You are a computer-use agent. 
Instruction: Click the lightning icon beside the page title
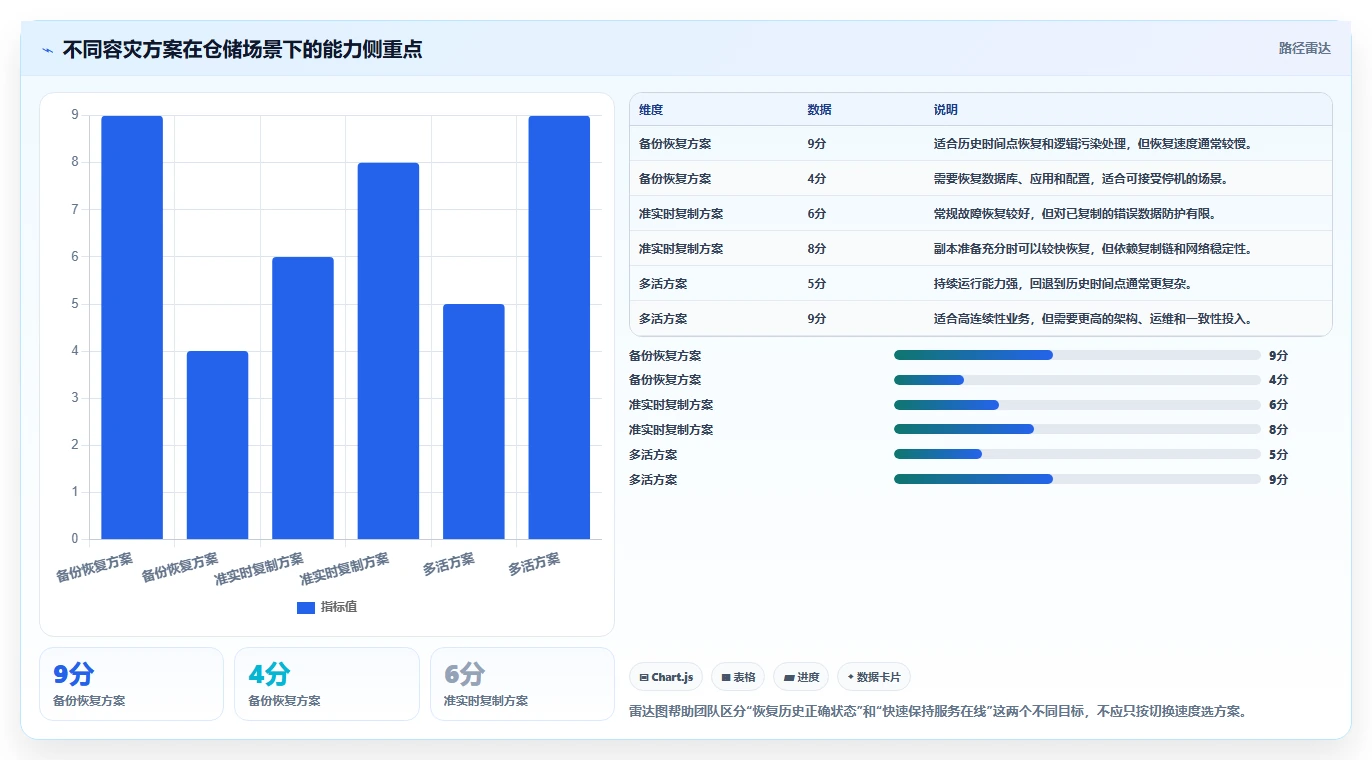click(47, 49)
